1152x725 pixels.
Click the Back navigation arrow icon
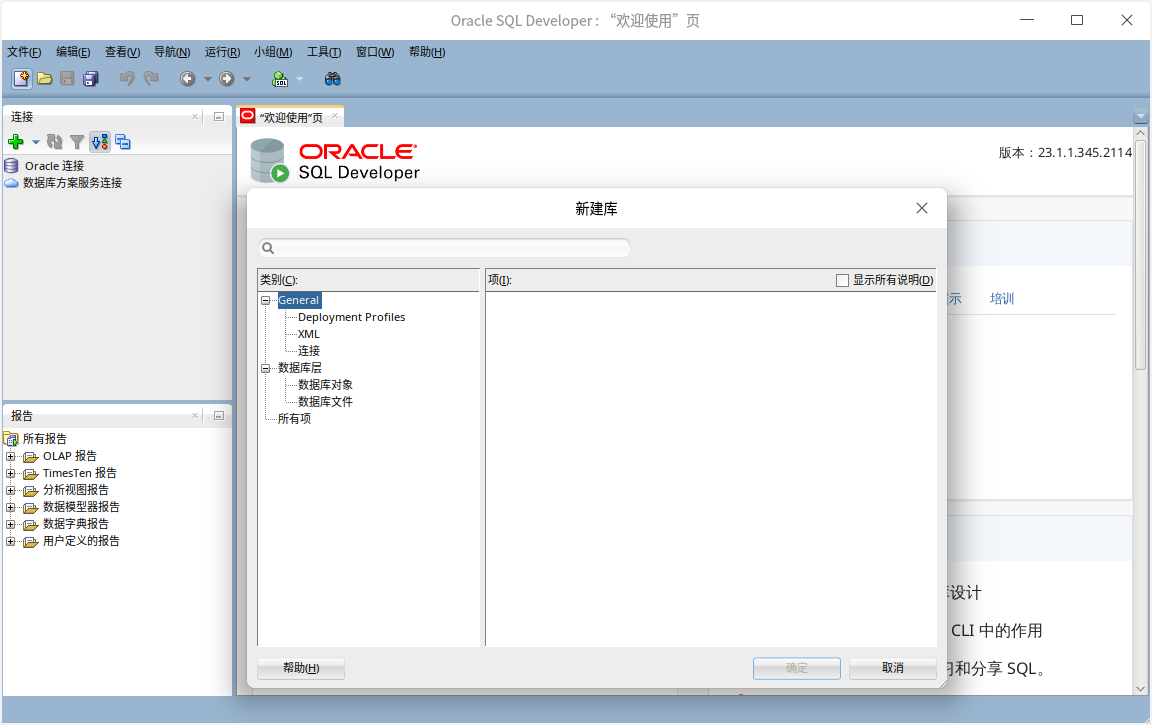188,79
